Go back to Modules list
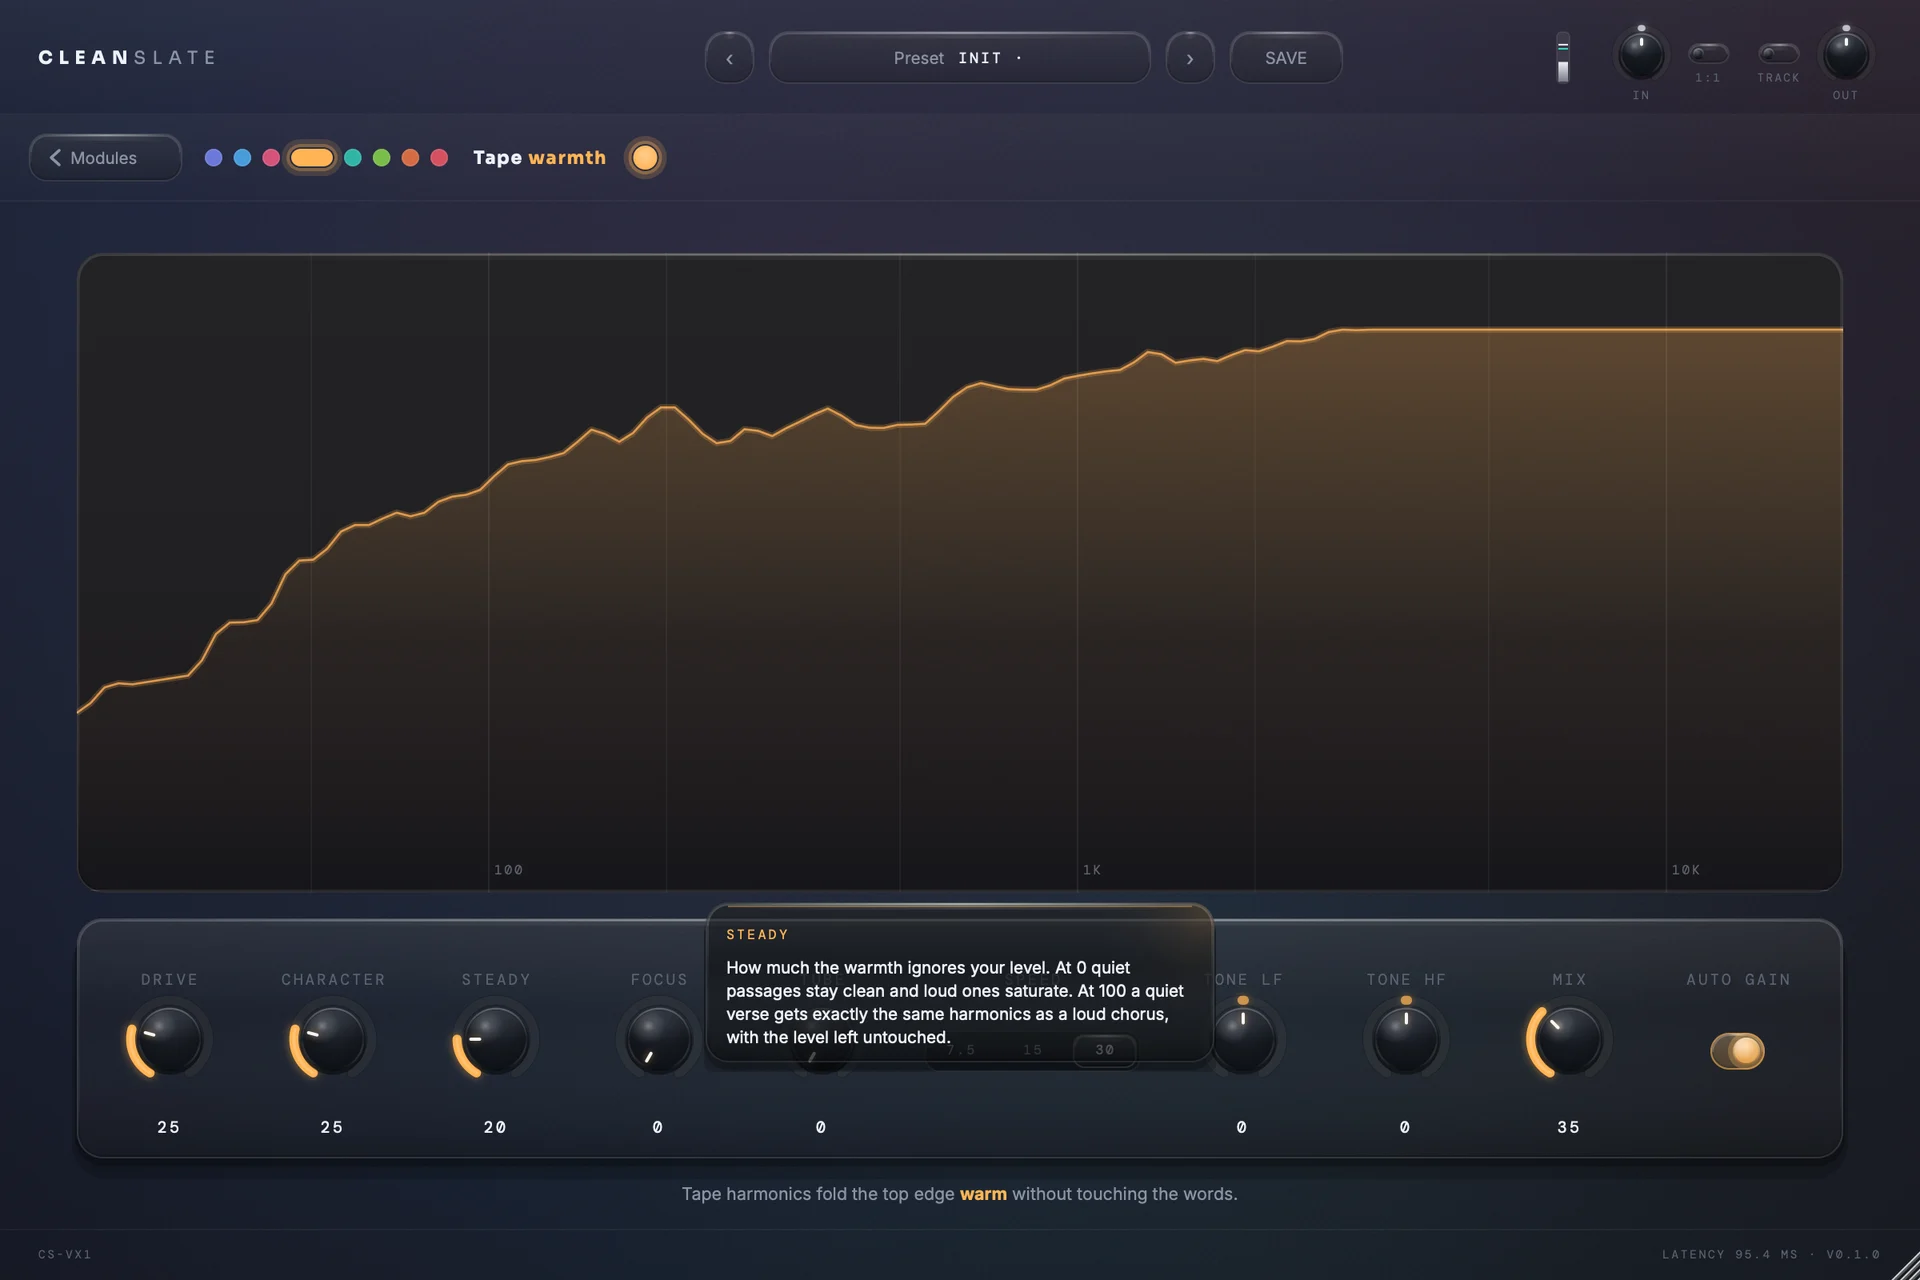The width and height of the screenshot is (1920, 1280). (x=105, y=158)
